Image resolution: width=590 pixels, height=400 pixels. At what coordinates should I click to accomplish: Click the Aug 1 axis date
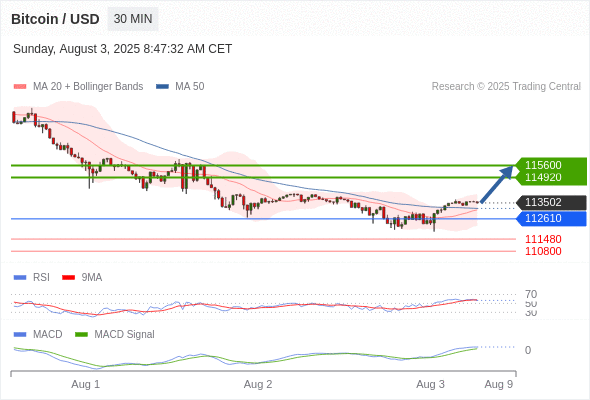point(86,385)
